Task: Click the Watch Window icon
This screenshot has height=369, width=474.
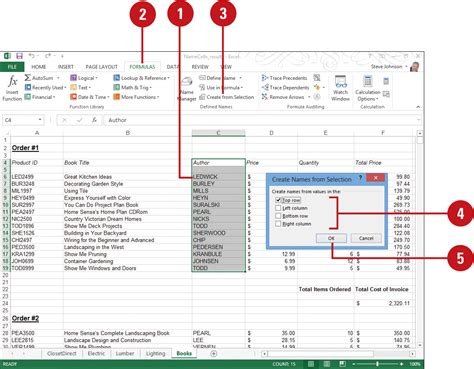Action: (x=341, y=81)
